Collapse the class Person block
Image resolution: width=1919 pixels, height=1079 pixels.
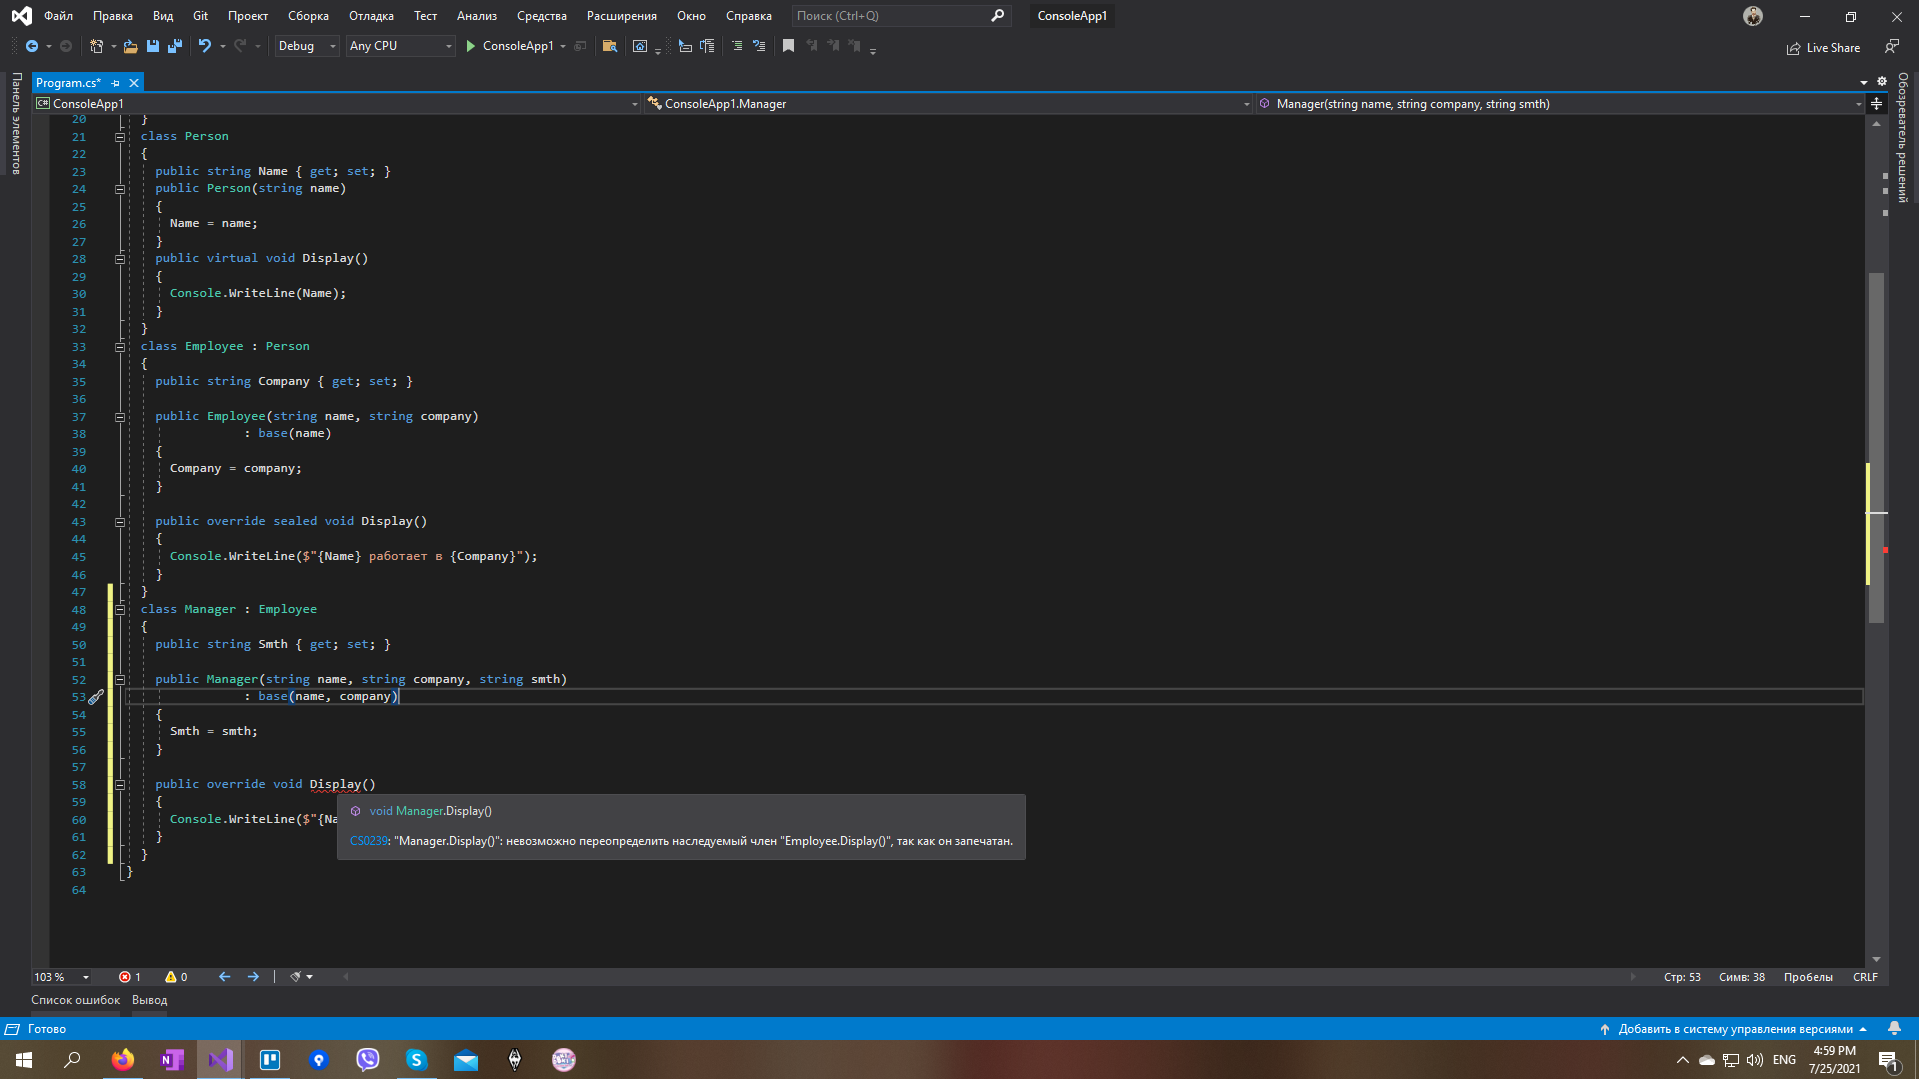click(x=120, y=137)
